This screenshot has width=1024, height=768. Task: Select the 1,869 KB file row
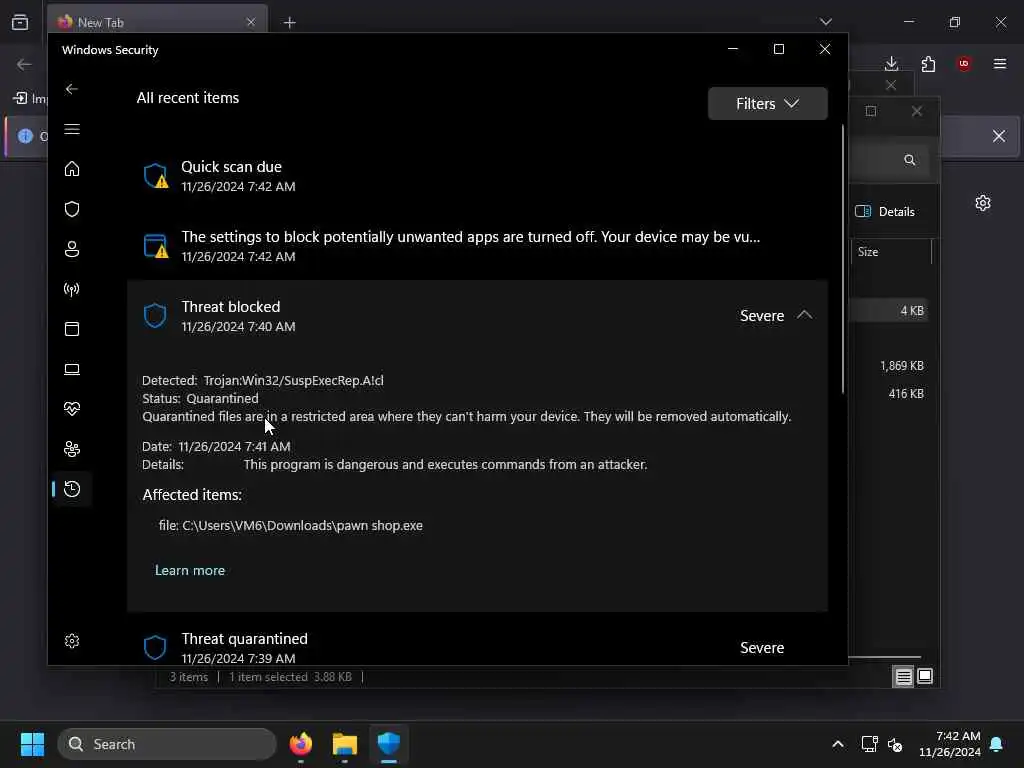(x=889, y=366)
